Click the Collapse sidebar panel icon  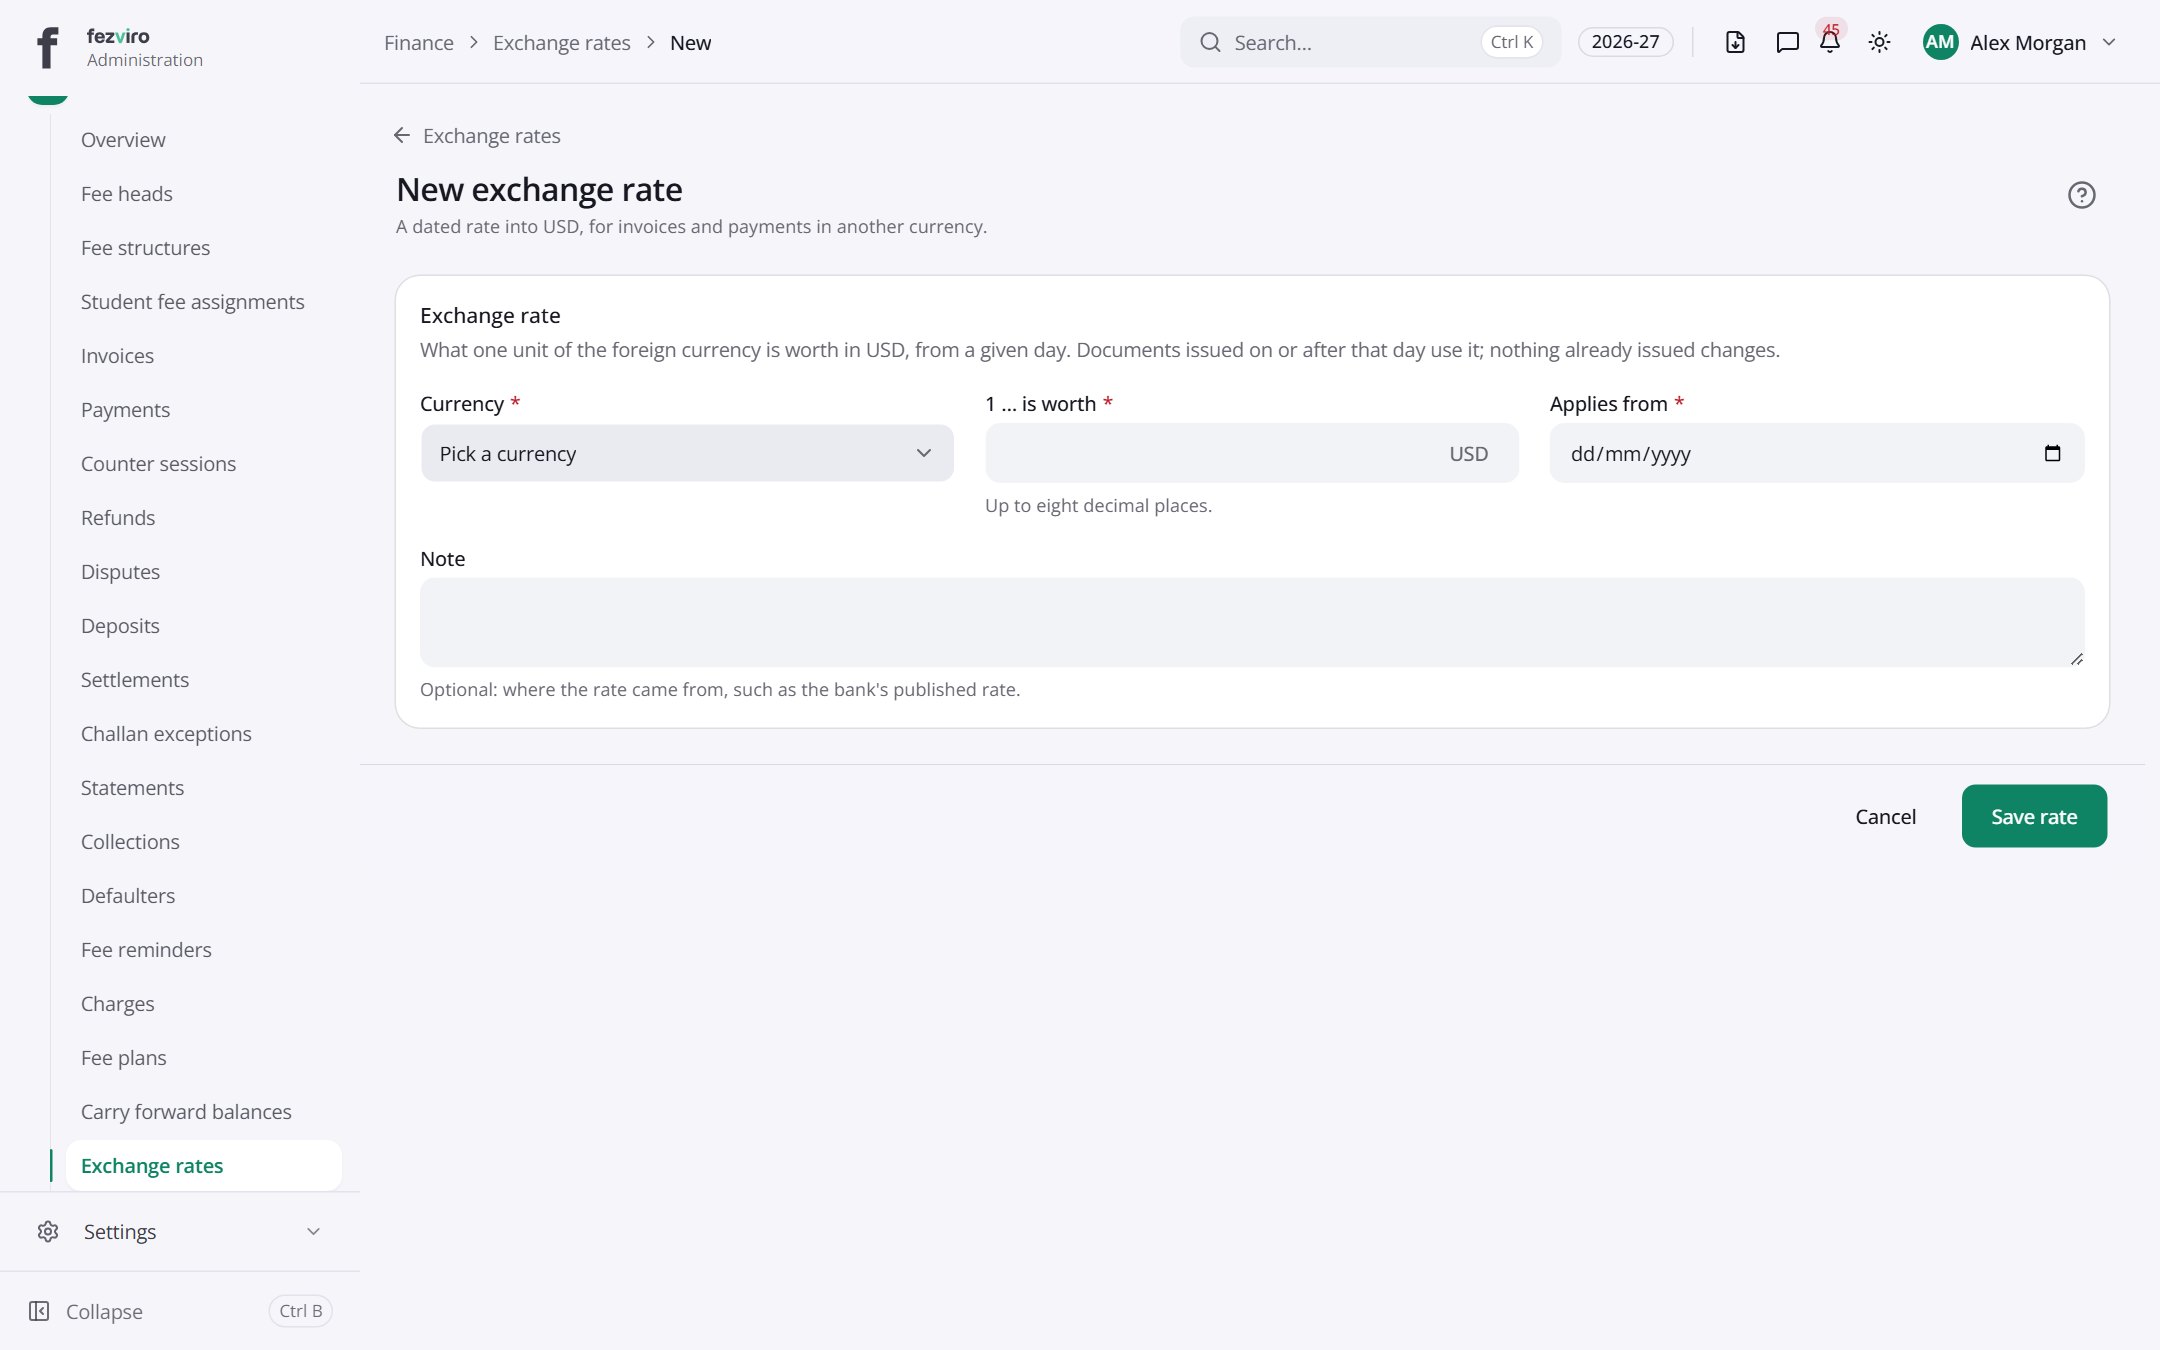(39, 1311)
